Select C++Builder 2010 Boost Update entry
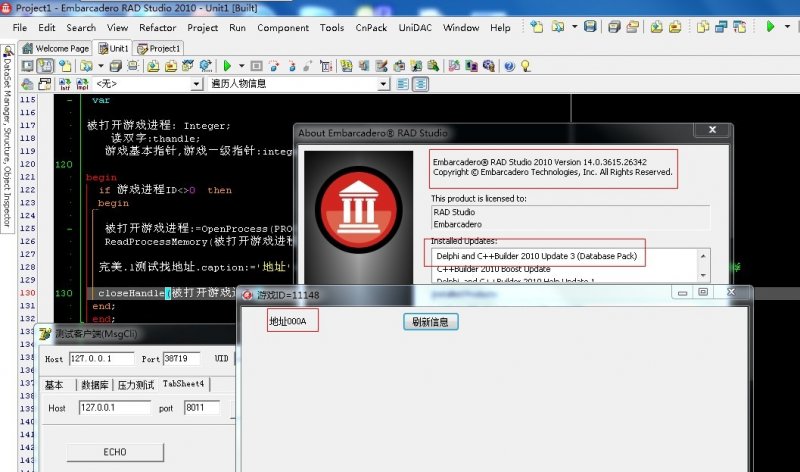The width and height of the screenshot is (800, 472). pyautogui.click(x=493, y=269)
